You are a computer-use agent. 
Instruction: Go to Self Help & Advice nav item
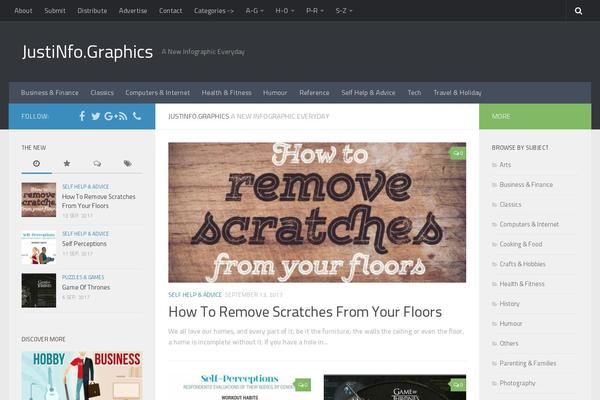368,93
